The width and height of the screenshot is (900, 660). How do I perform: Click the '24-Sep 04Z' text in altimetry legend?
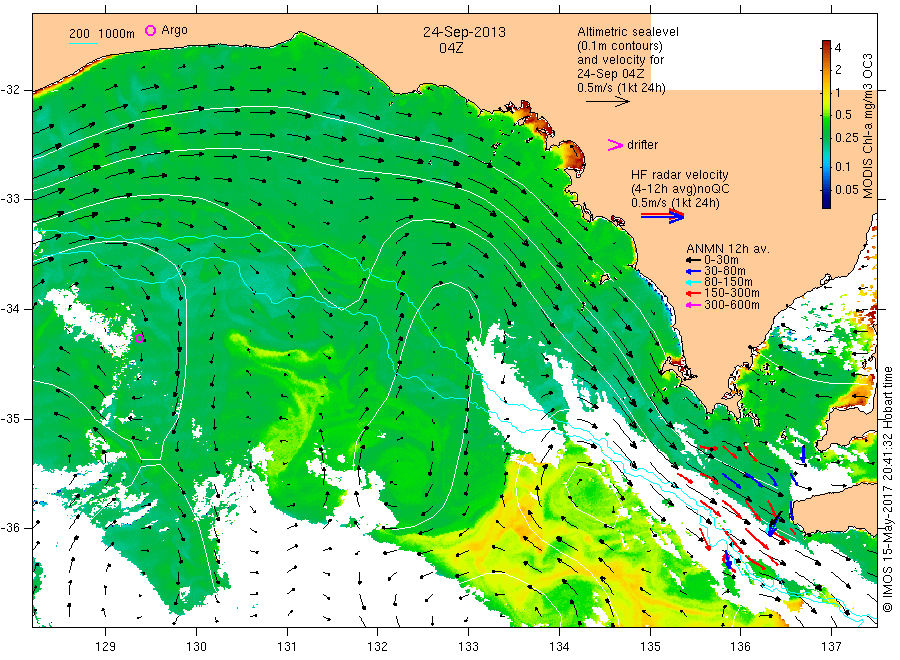pos(611,74)
